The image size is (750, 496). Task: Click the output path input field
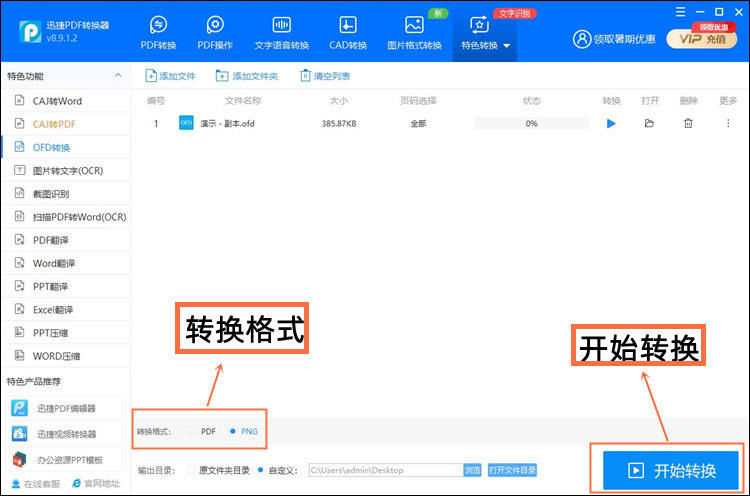[x=386, y=470]
